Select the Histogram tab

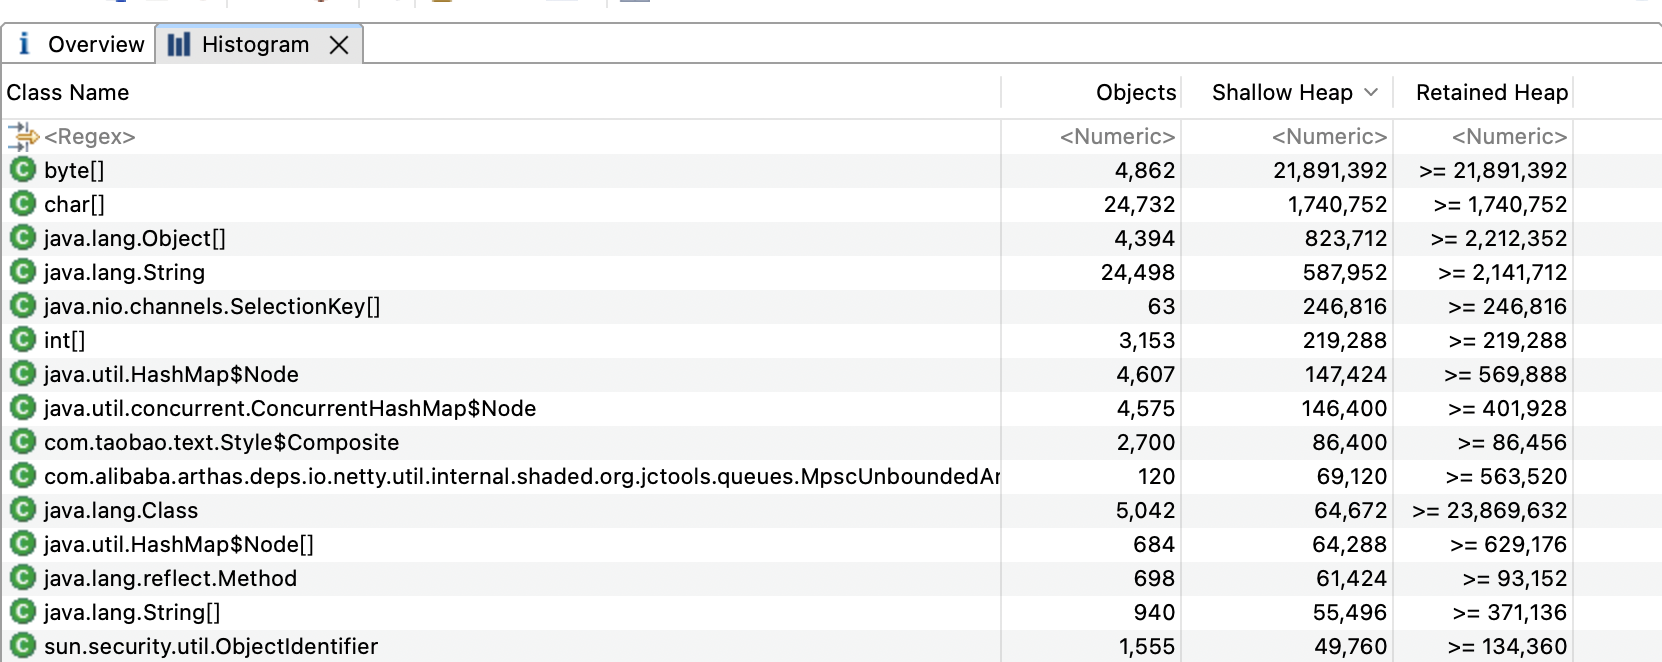click(x=255, y=45)
